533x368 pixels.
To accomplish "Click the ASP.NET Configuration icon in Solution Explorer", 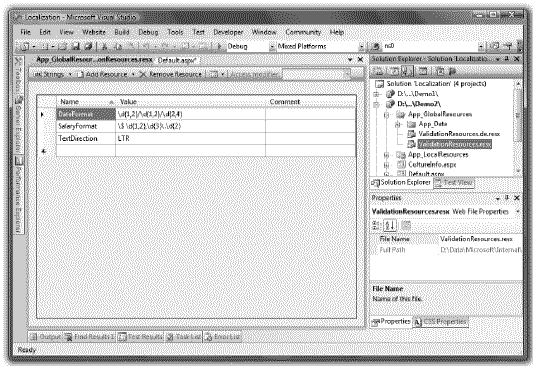I will click(x=452, y=71).
